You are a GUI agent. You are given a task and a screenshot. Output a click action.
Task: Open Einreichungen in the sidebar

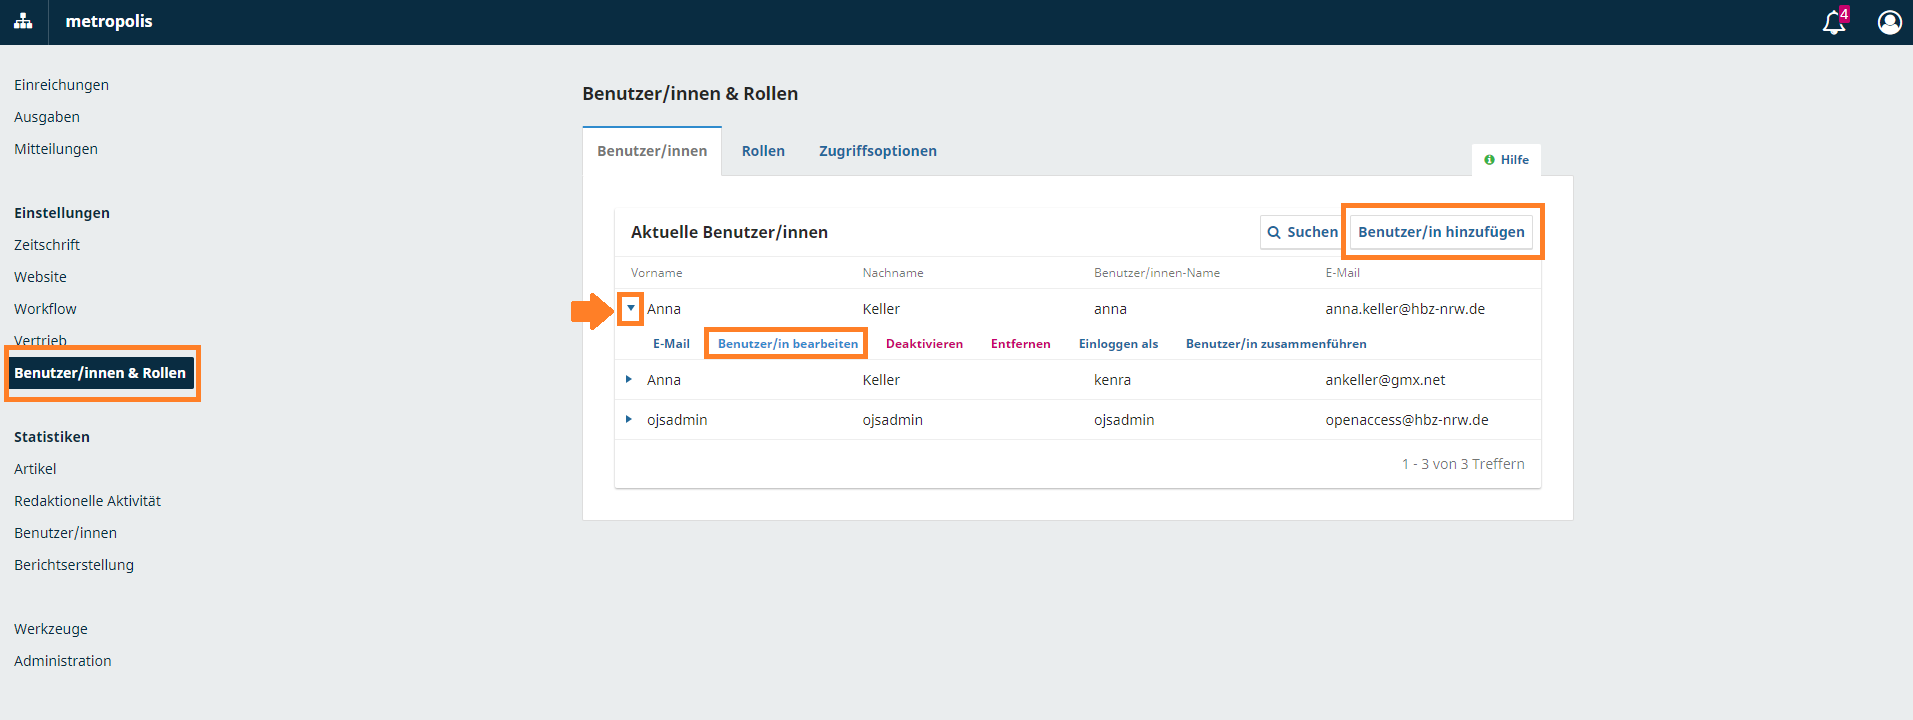[x=61, y=85]
